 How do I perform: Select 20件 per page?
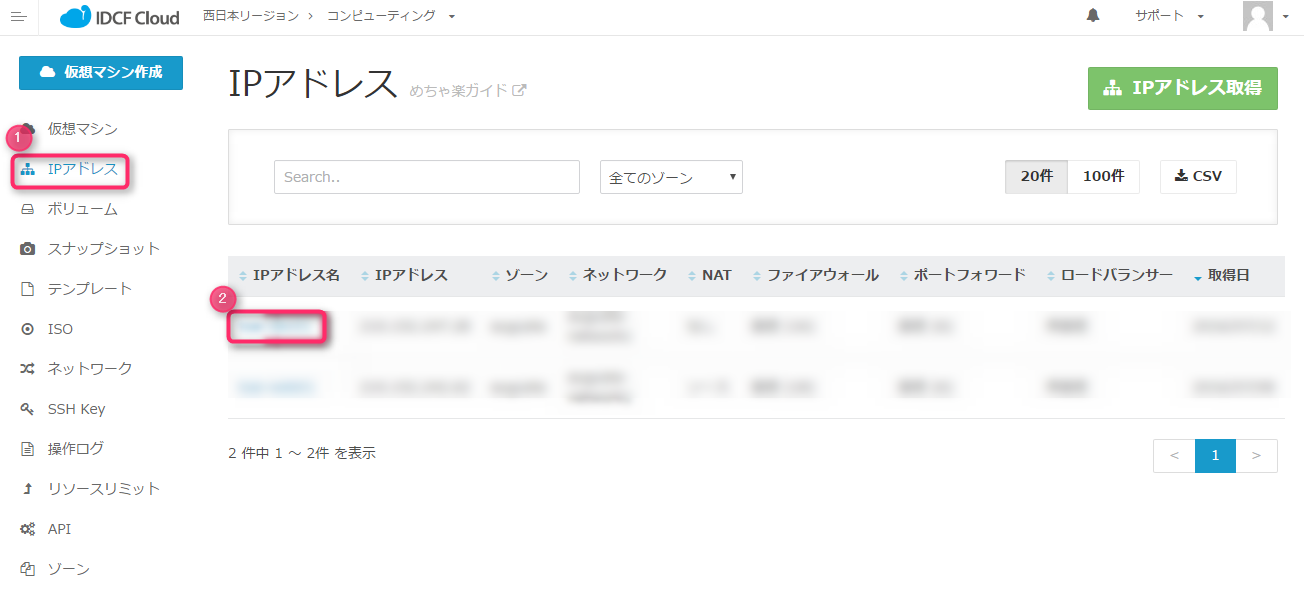tap(1037, 176)
